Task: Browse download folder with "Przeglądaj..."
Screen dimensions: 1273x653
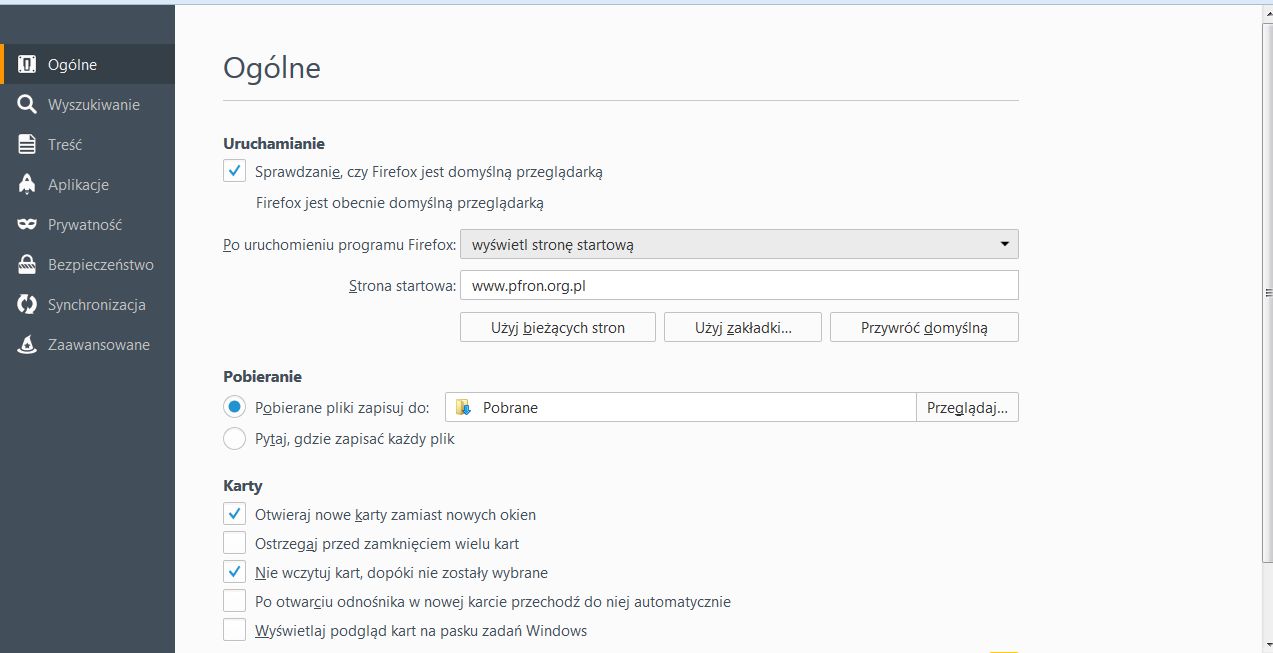Action: pyautogui.click(x=967, y=407)
